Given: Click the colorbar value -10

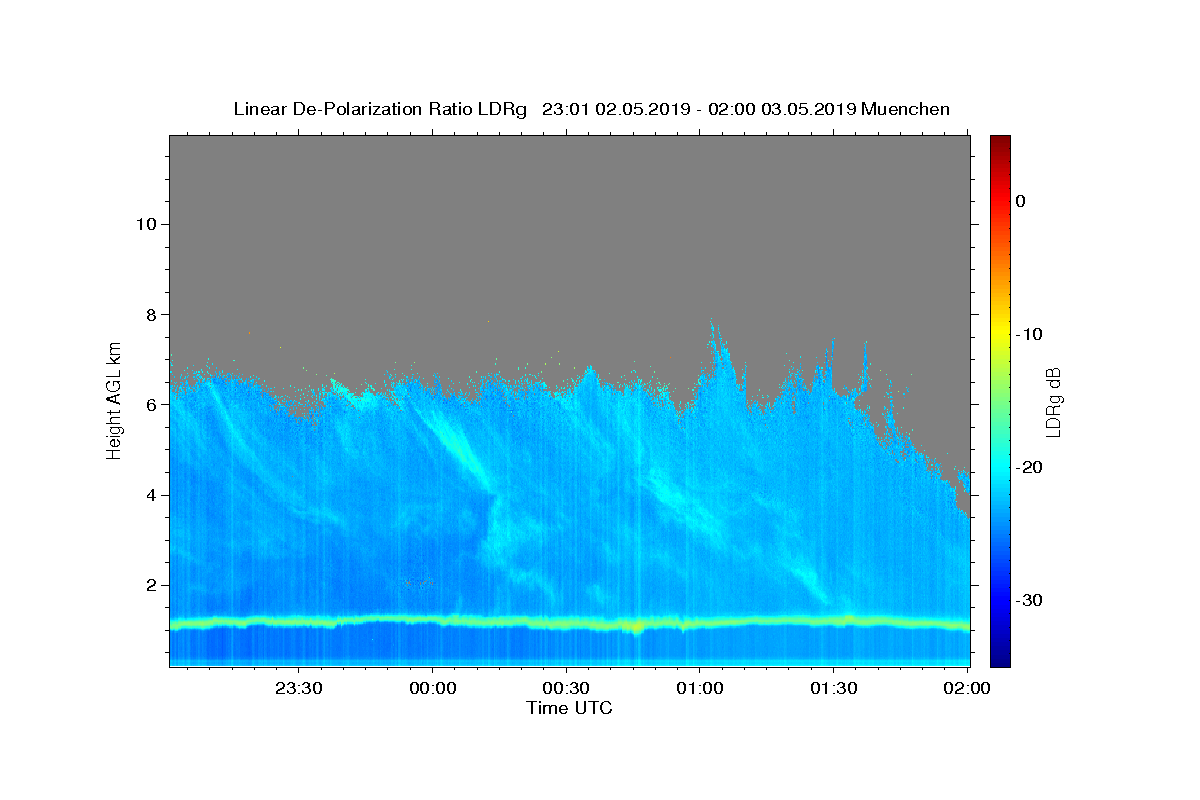Looking at the screenshot, I should click(x=1030, y=334).
